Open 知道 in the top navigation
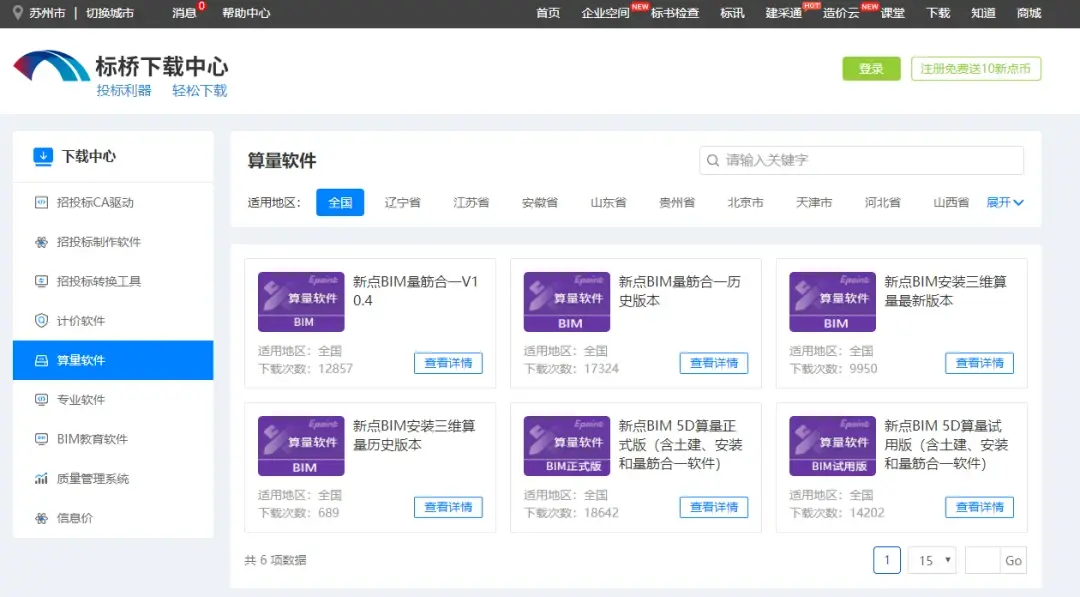 [984, 13]
